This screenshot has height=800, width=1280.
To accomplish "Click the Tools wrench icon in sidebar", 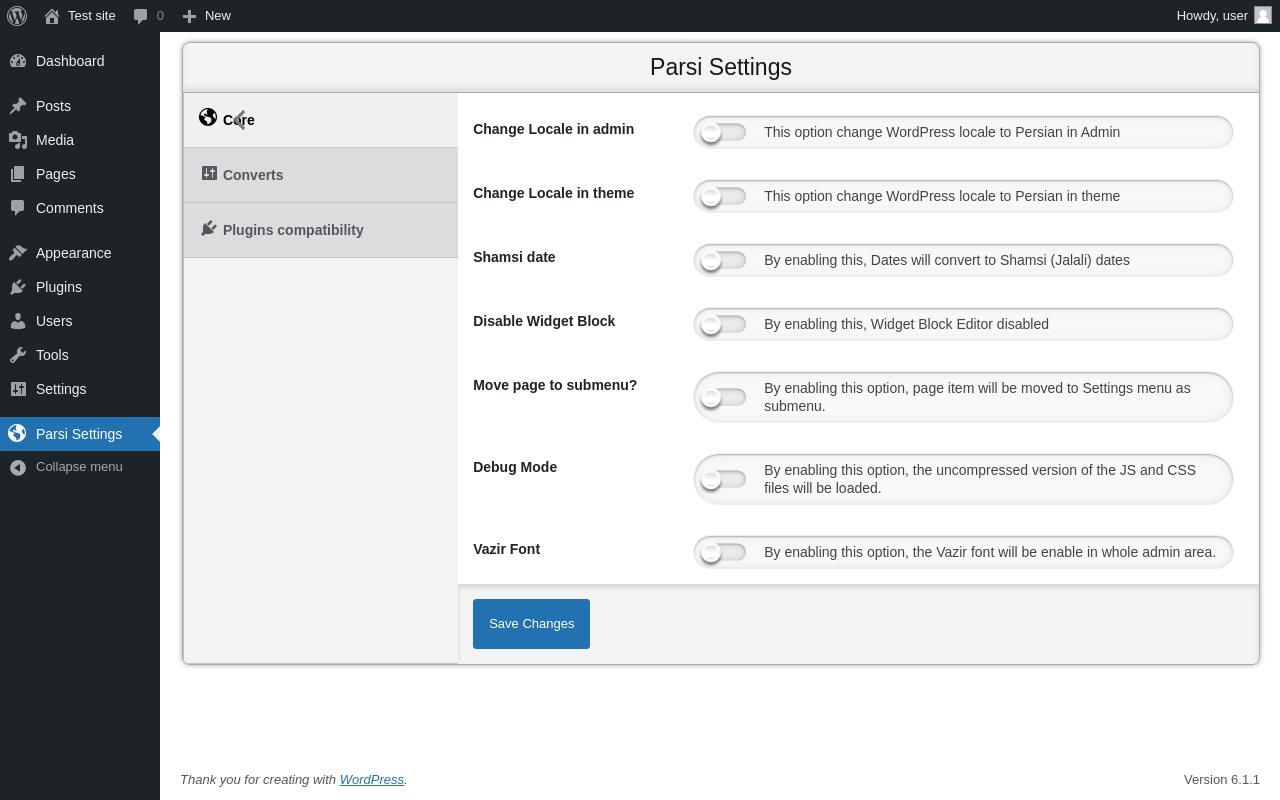I will click(18, 355).
